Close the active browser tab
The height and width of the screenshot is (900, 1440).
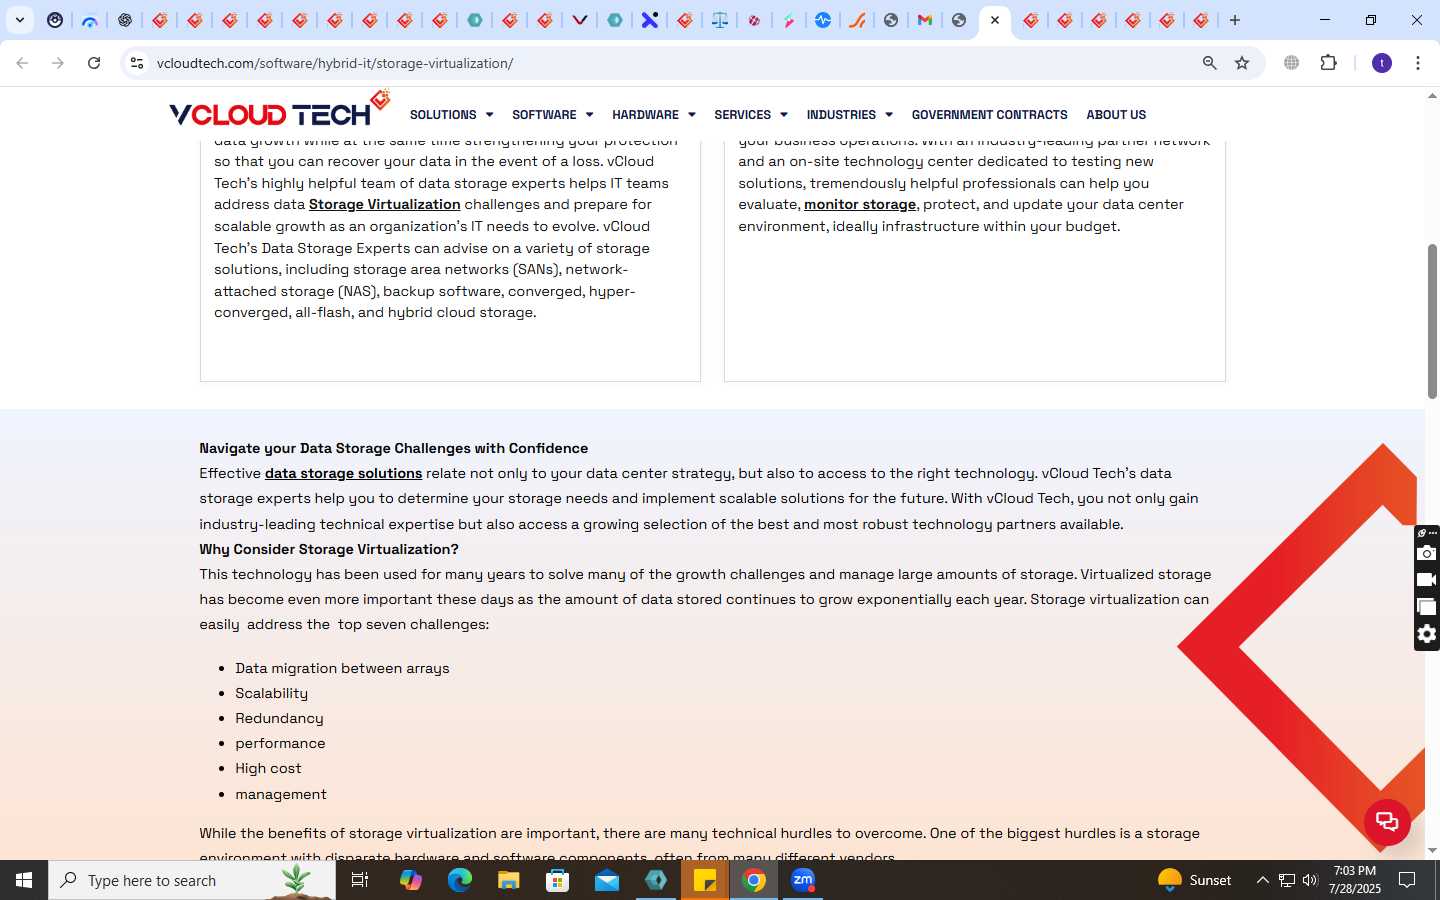pos(995,20)
